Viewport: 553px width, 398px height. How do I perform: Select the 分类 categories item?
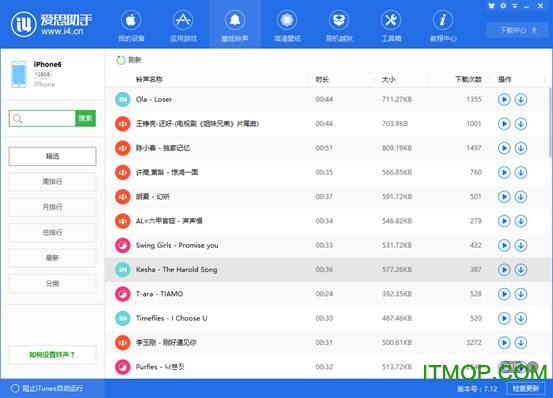pos(52,283)
